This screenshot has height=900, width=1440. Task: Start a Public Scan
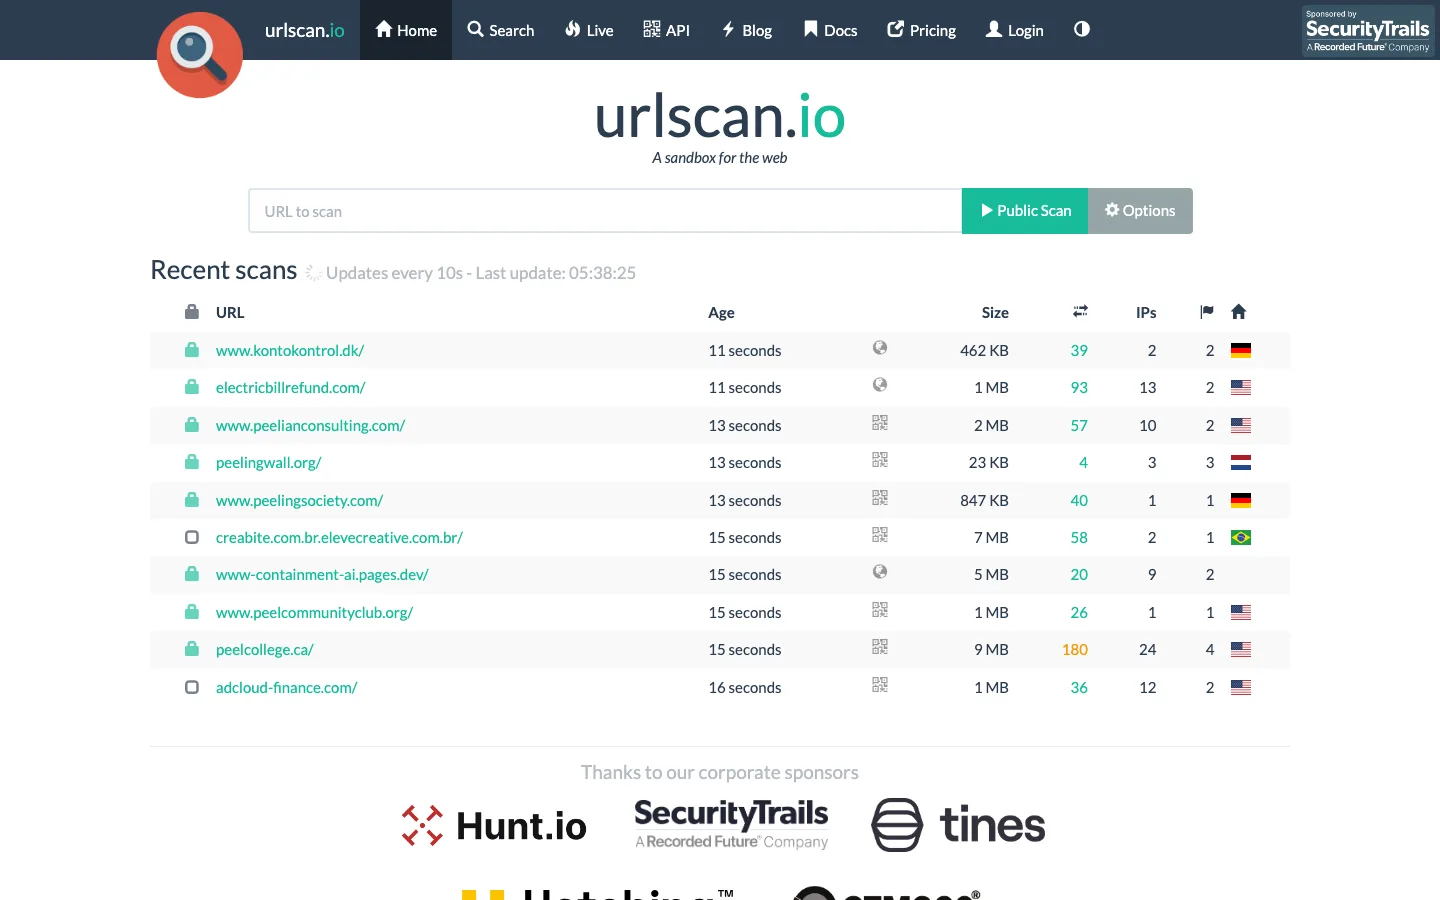coord(1025,211)
